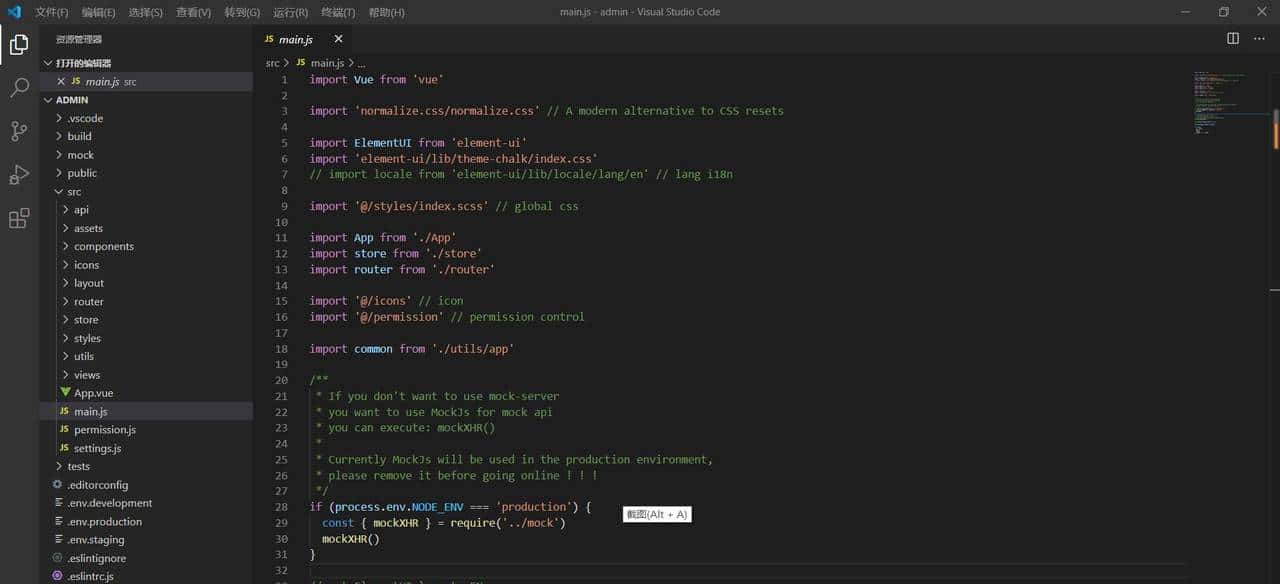
Task: Expand the mock folder
Action: pyautogui.click(x=79, y=154)
